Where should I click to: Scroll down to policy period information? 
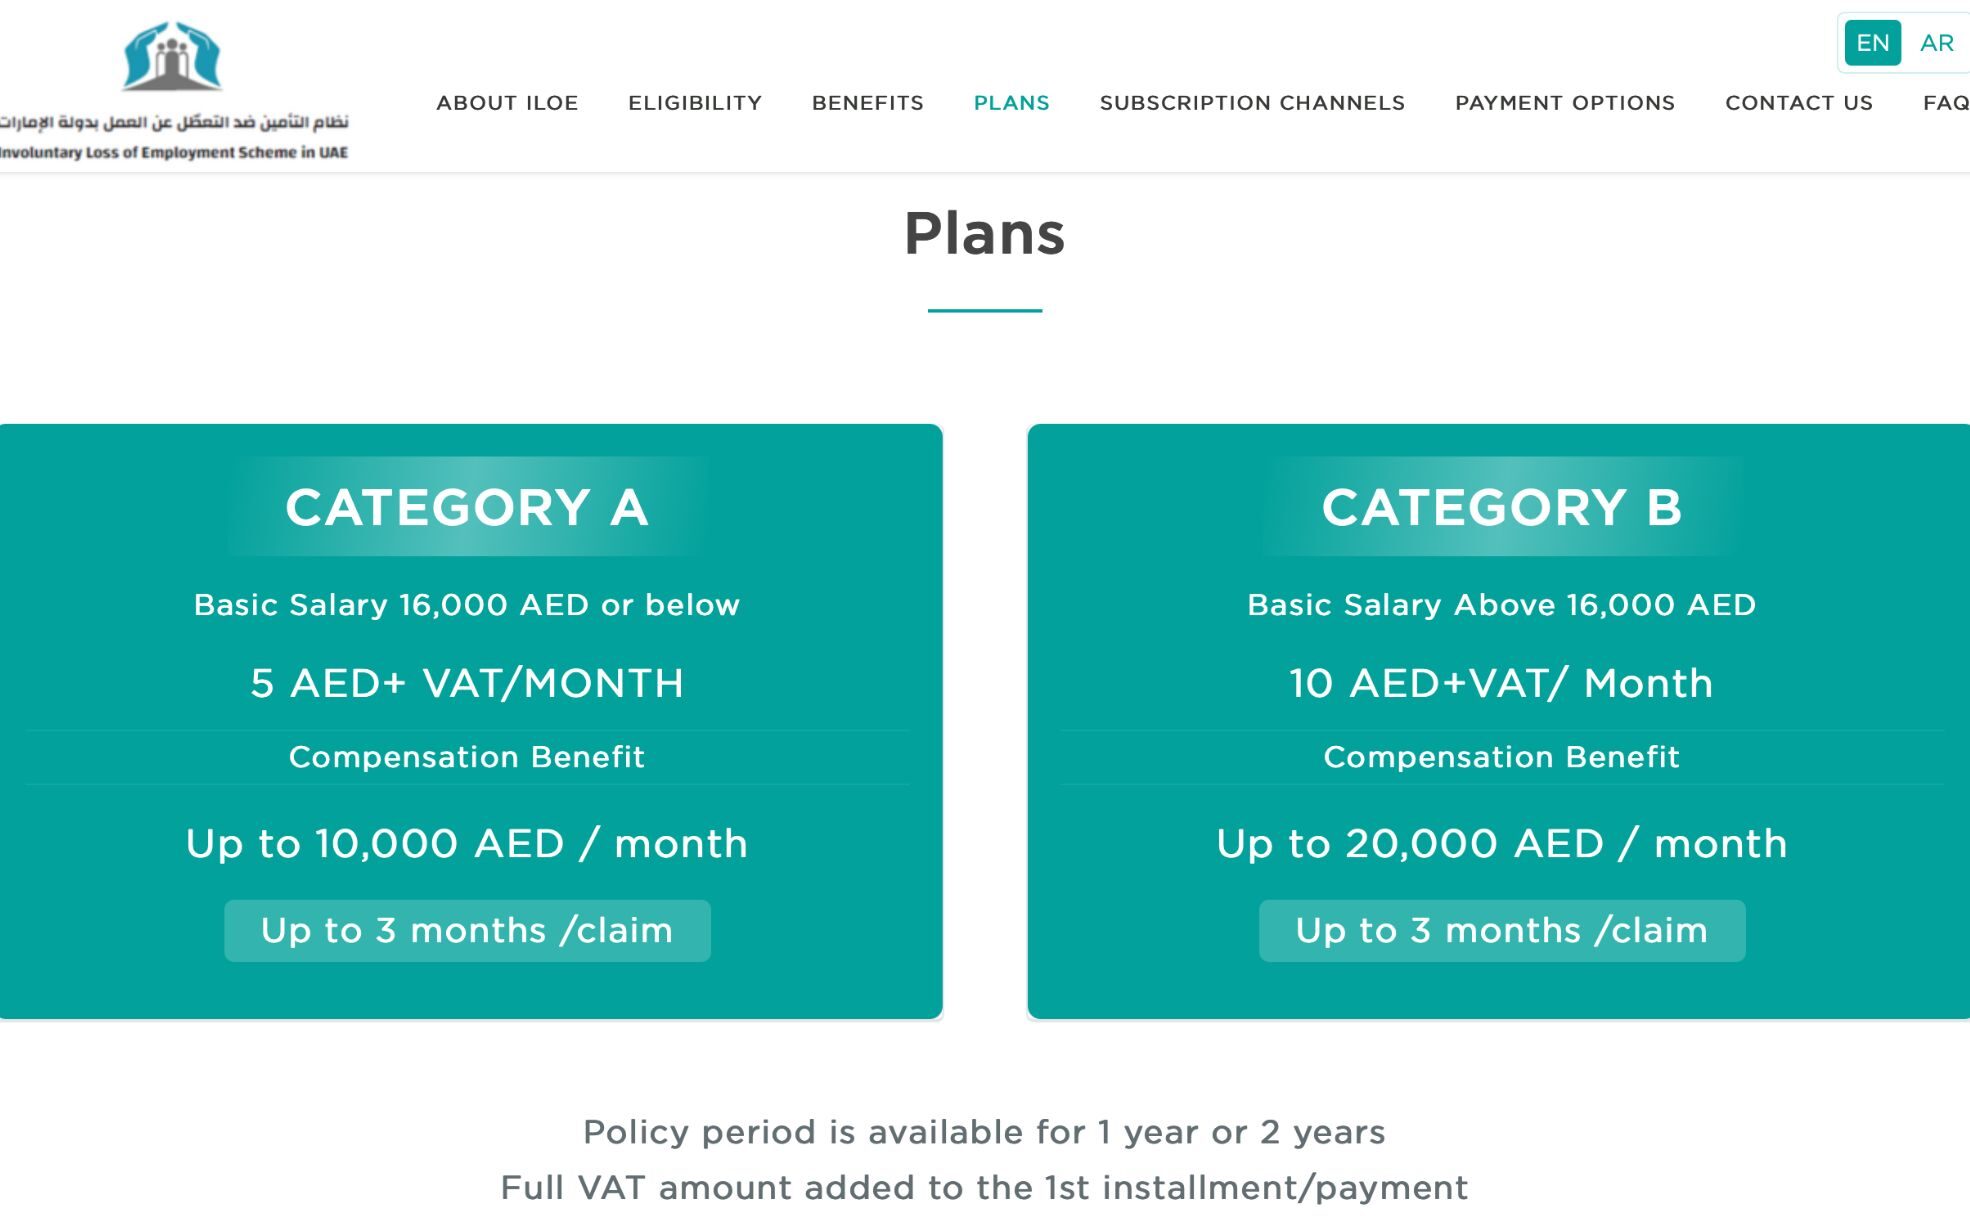(984, 1131)
